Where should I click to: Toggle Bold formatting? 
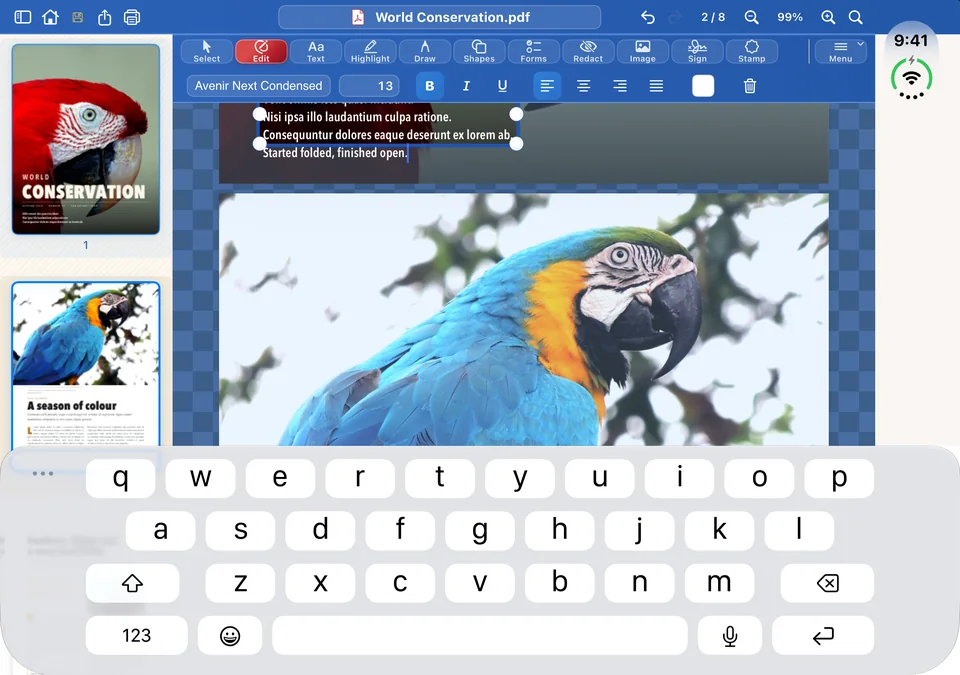(x=429, y=86)
